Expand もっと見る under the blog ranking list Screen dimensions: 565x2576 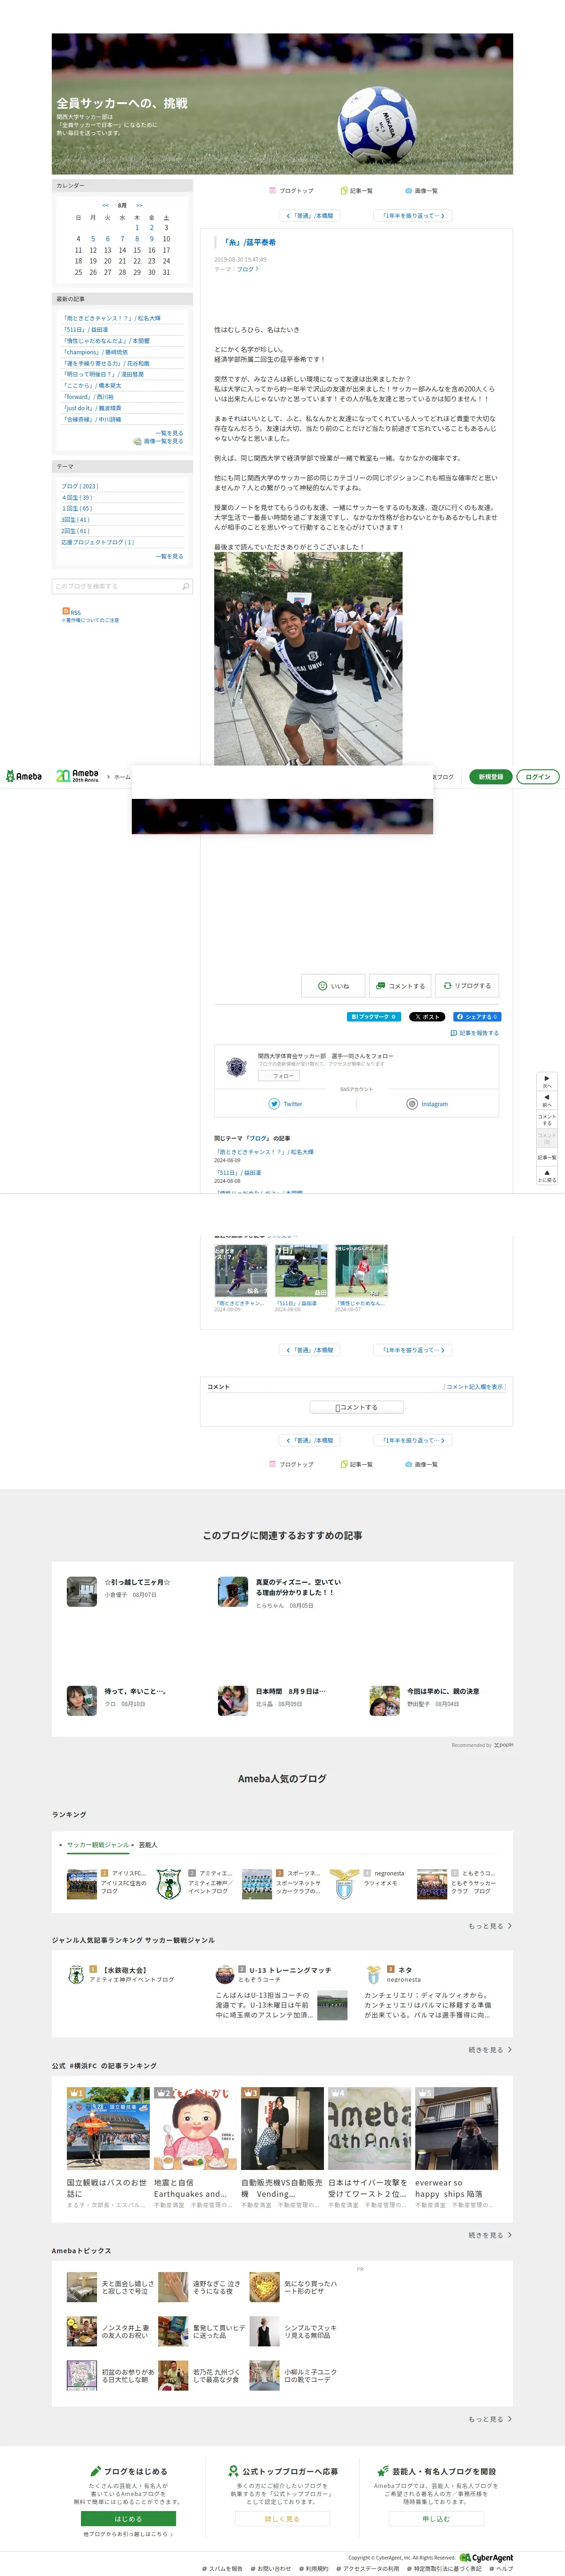coord(490,1925)
